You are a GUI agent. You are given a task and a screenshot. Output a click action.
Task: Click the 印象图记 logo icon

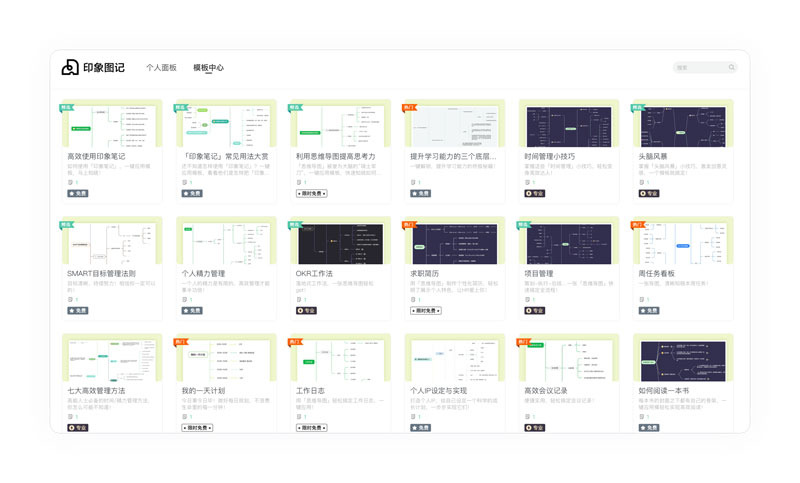[x=70, y=67]
